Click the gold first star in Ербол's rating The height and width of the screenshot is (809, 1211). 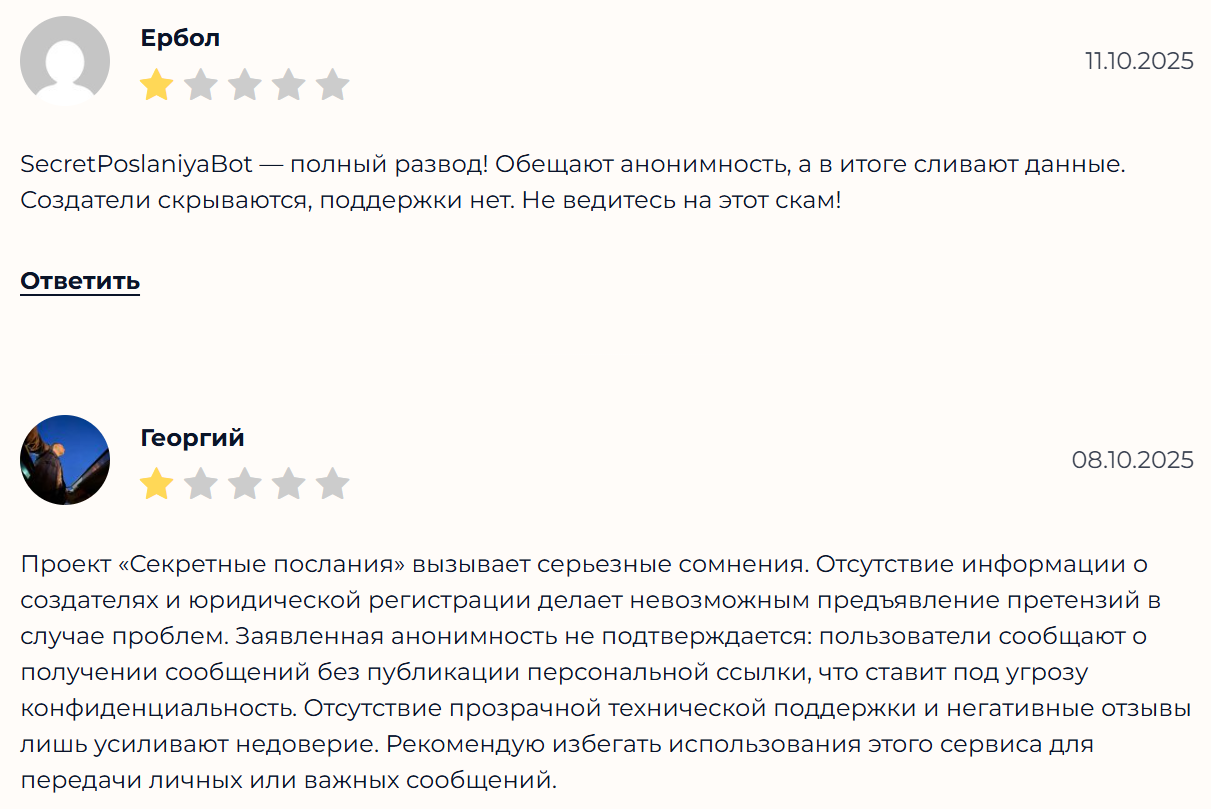156,85
